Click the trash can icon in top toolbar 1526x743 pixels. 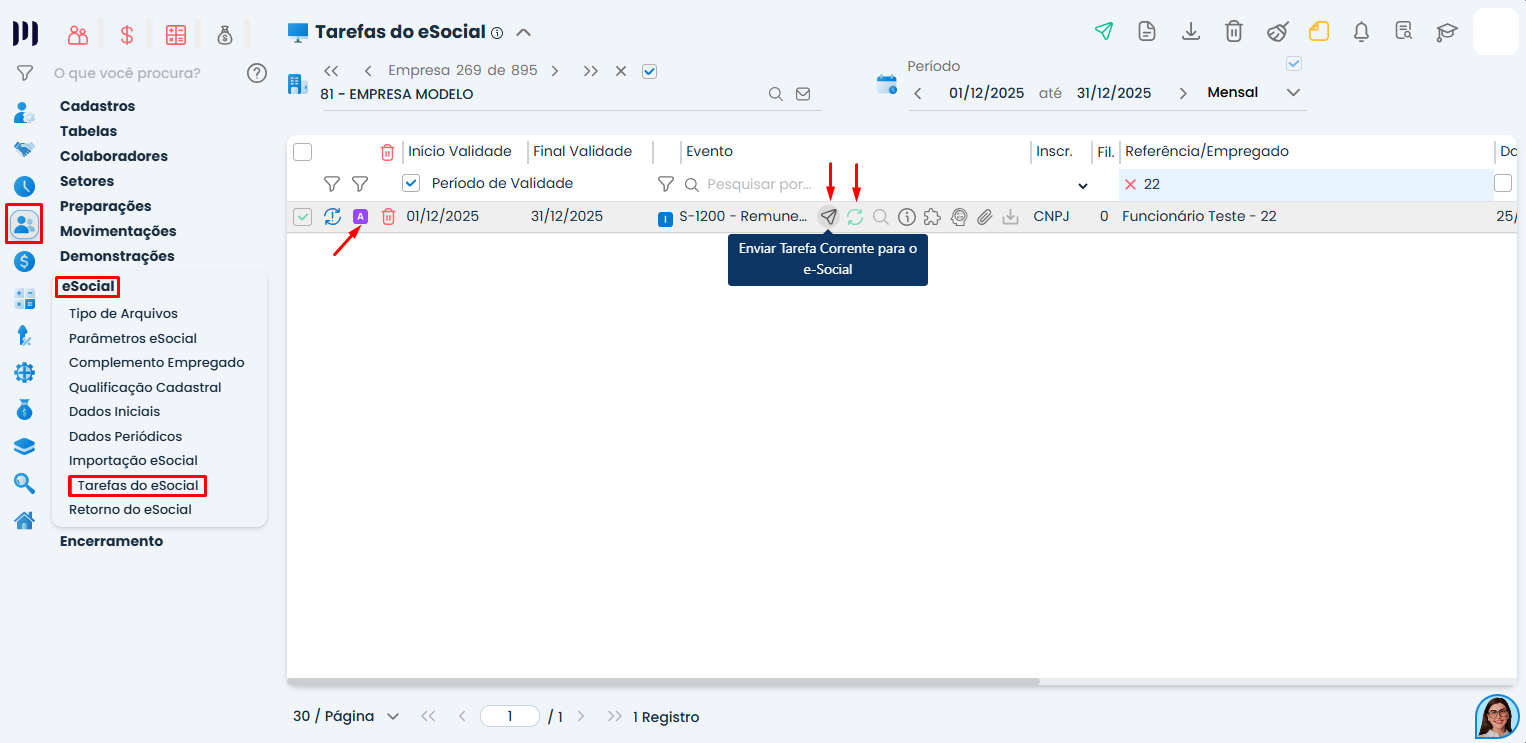coord(1234,31)
